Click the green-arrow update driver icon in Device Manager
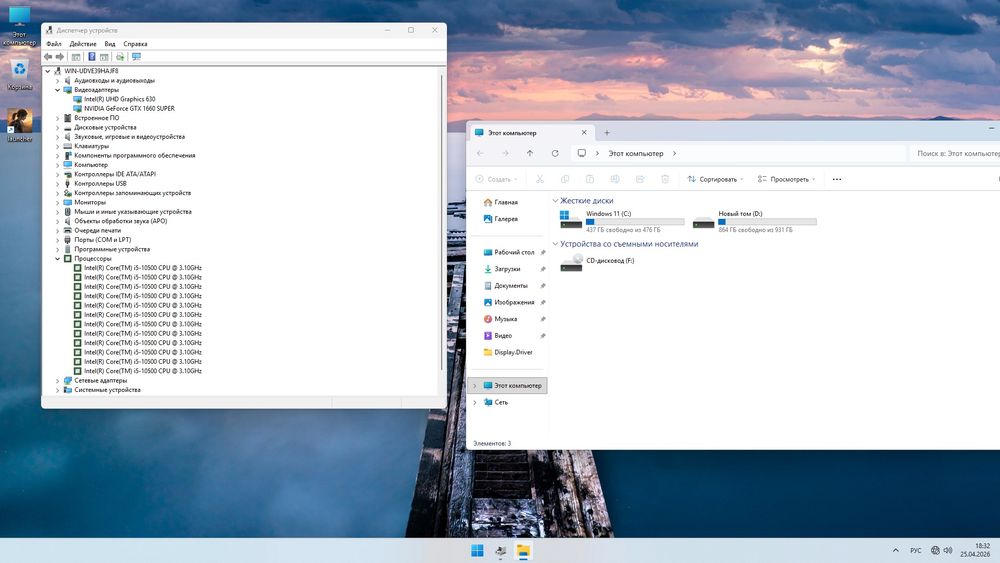 [x=120, y=57]
